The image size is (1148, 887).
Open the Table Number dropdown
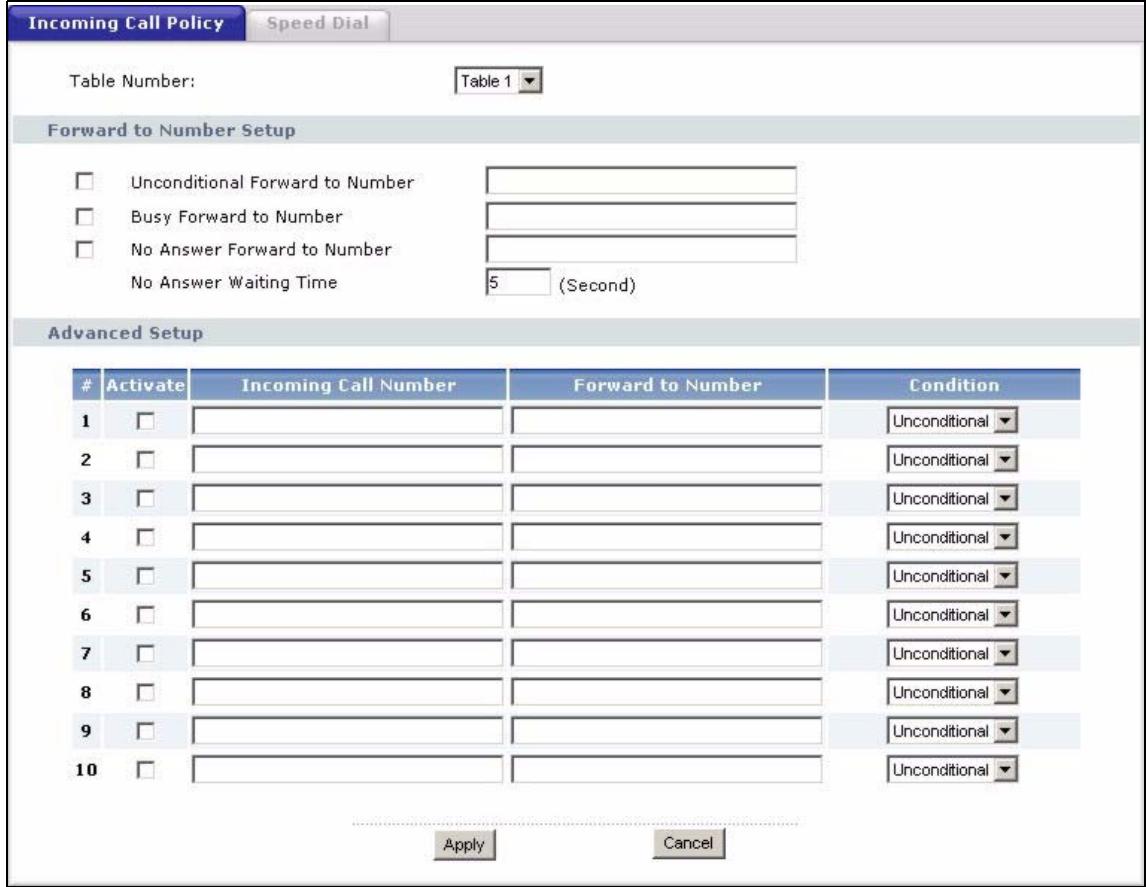[x=499, y=81]
